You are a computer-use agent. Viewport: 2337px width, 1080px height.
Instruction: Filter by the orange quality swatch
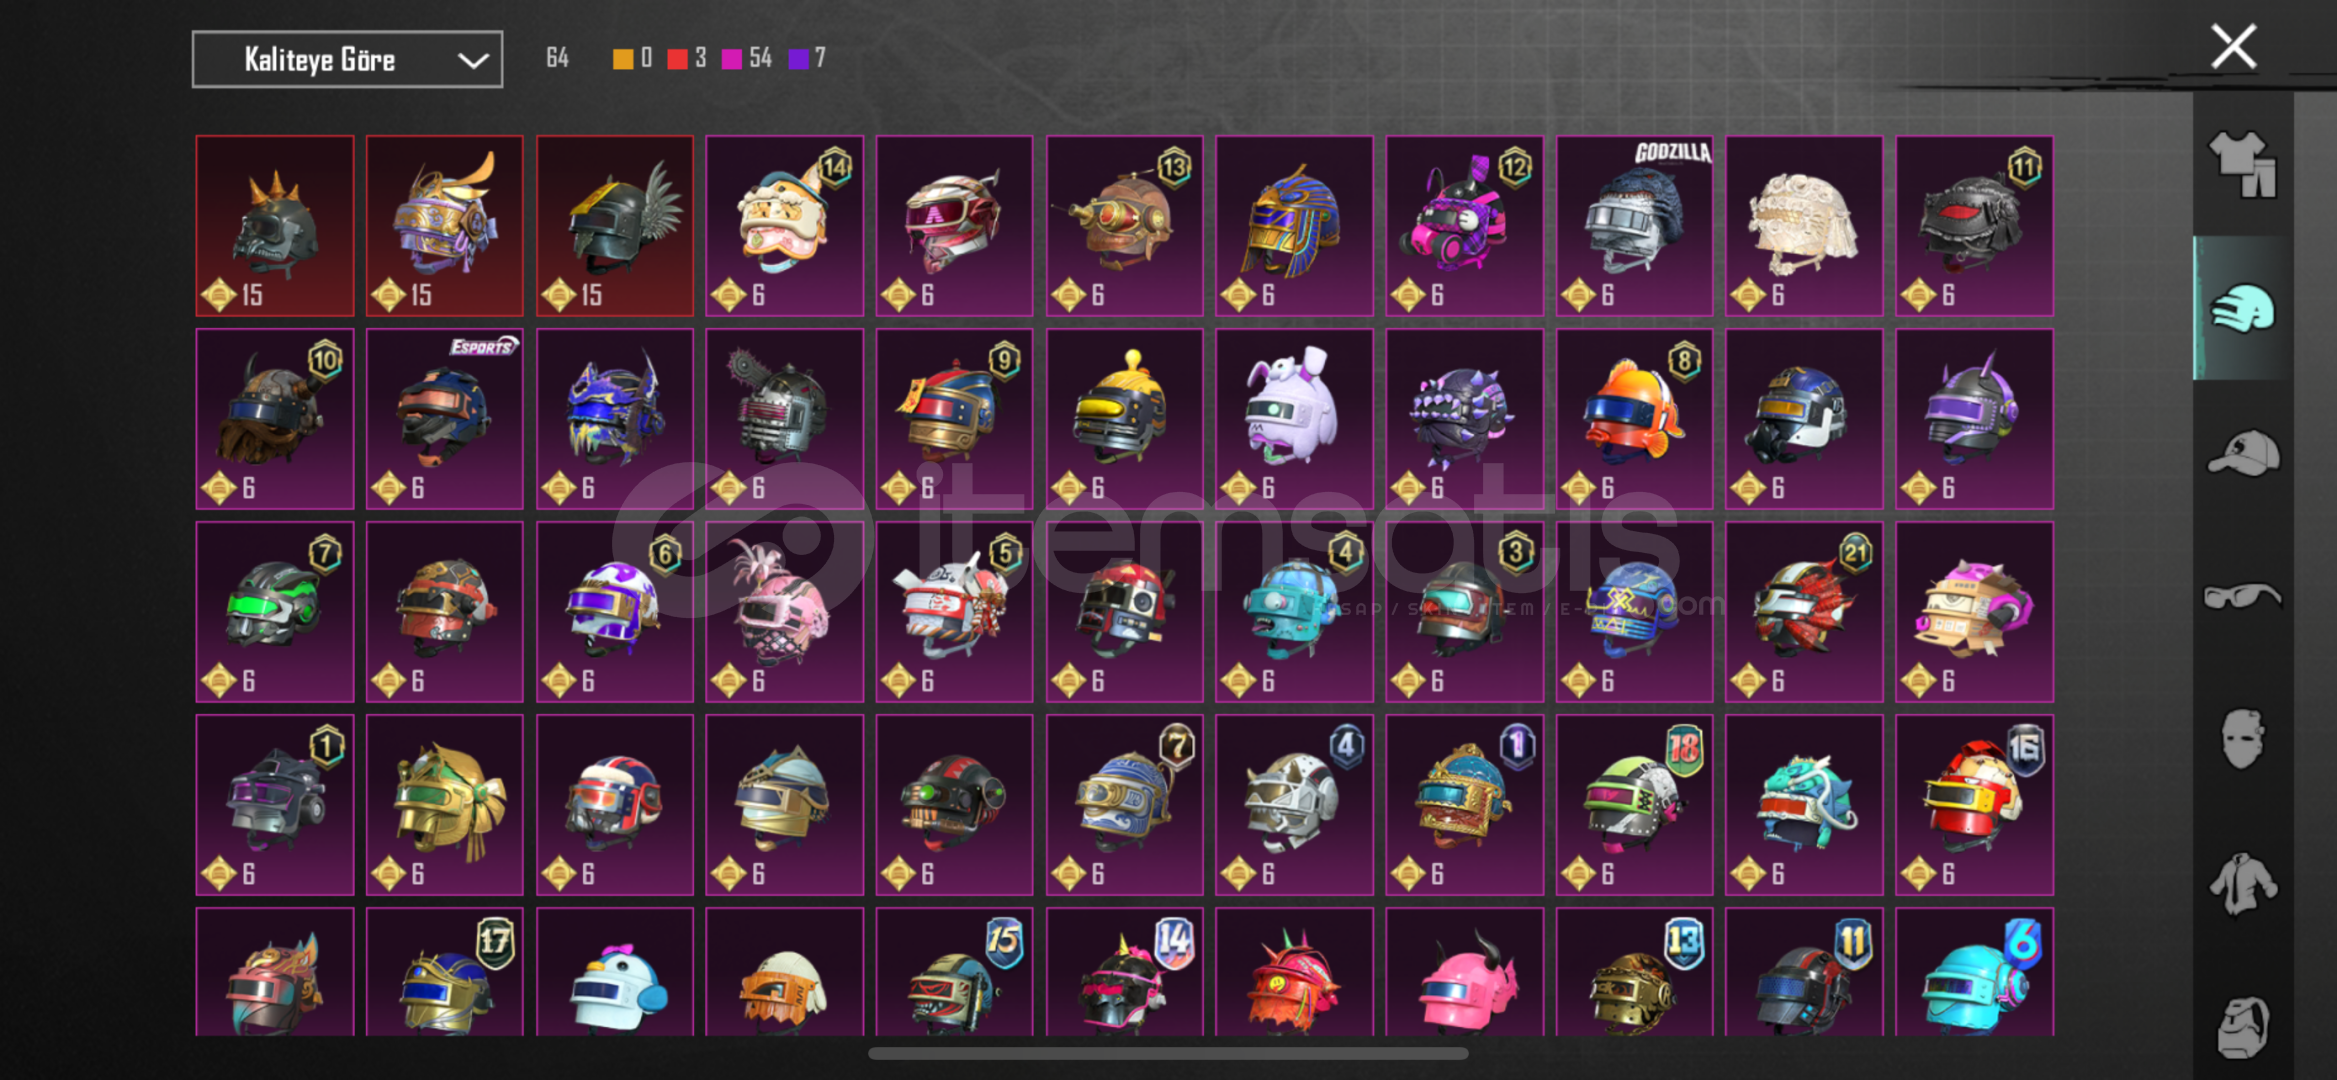click(x=622, y=59)
